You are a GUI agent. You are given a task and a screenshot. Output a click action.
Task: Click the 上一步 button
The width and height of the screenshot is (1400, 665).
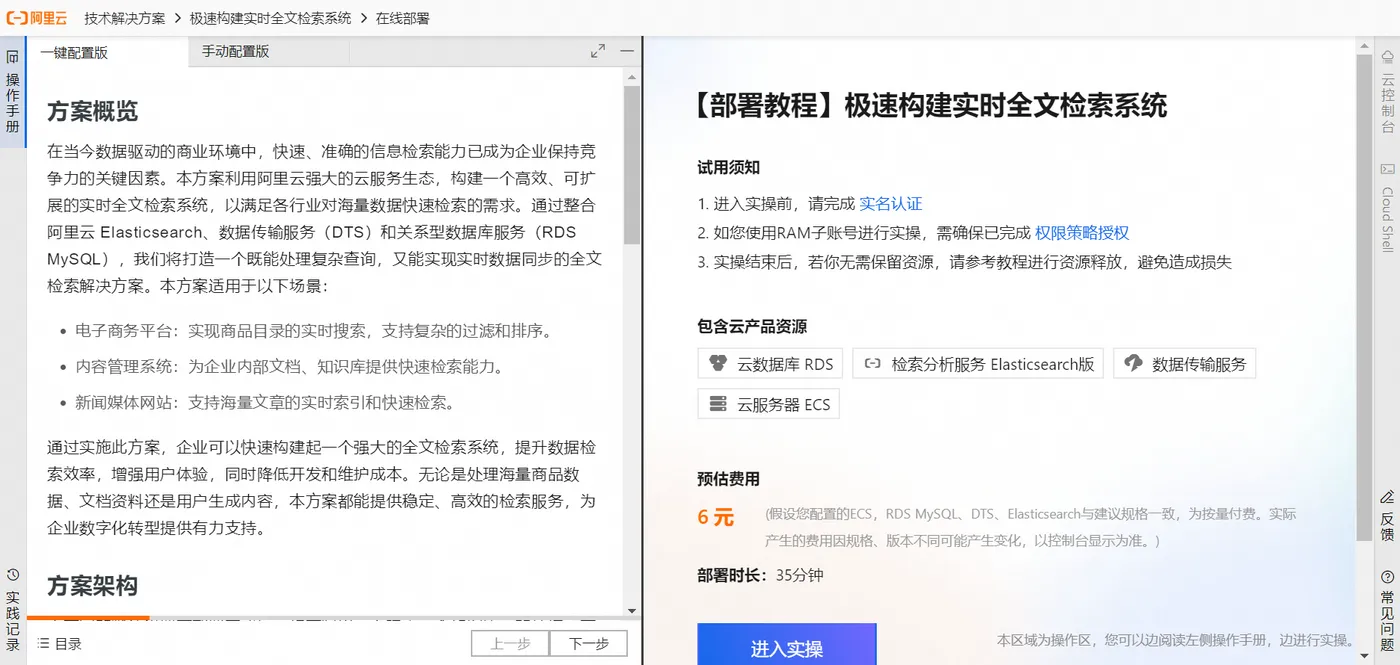coord(510,643)
